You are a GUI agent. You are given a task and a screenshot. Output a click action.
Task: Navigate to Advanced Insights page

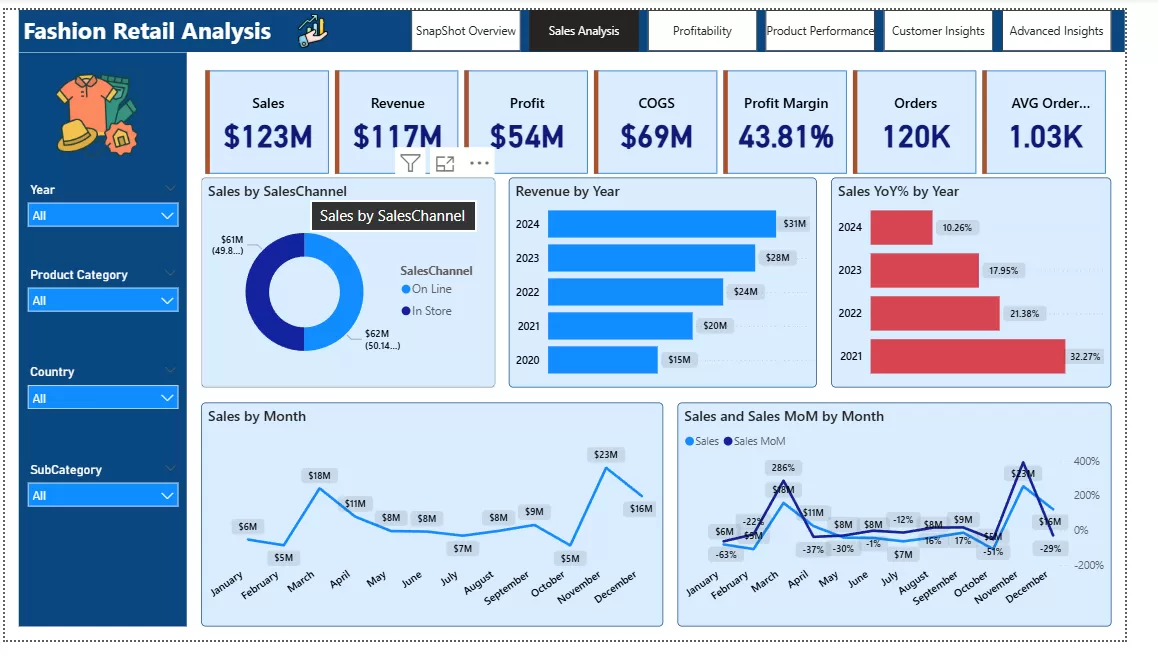pos(1056,31)
